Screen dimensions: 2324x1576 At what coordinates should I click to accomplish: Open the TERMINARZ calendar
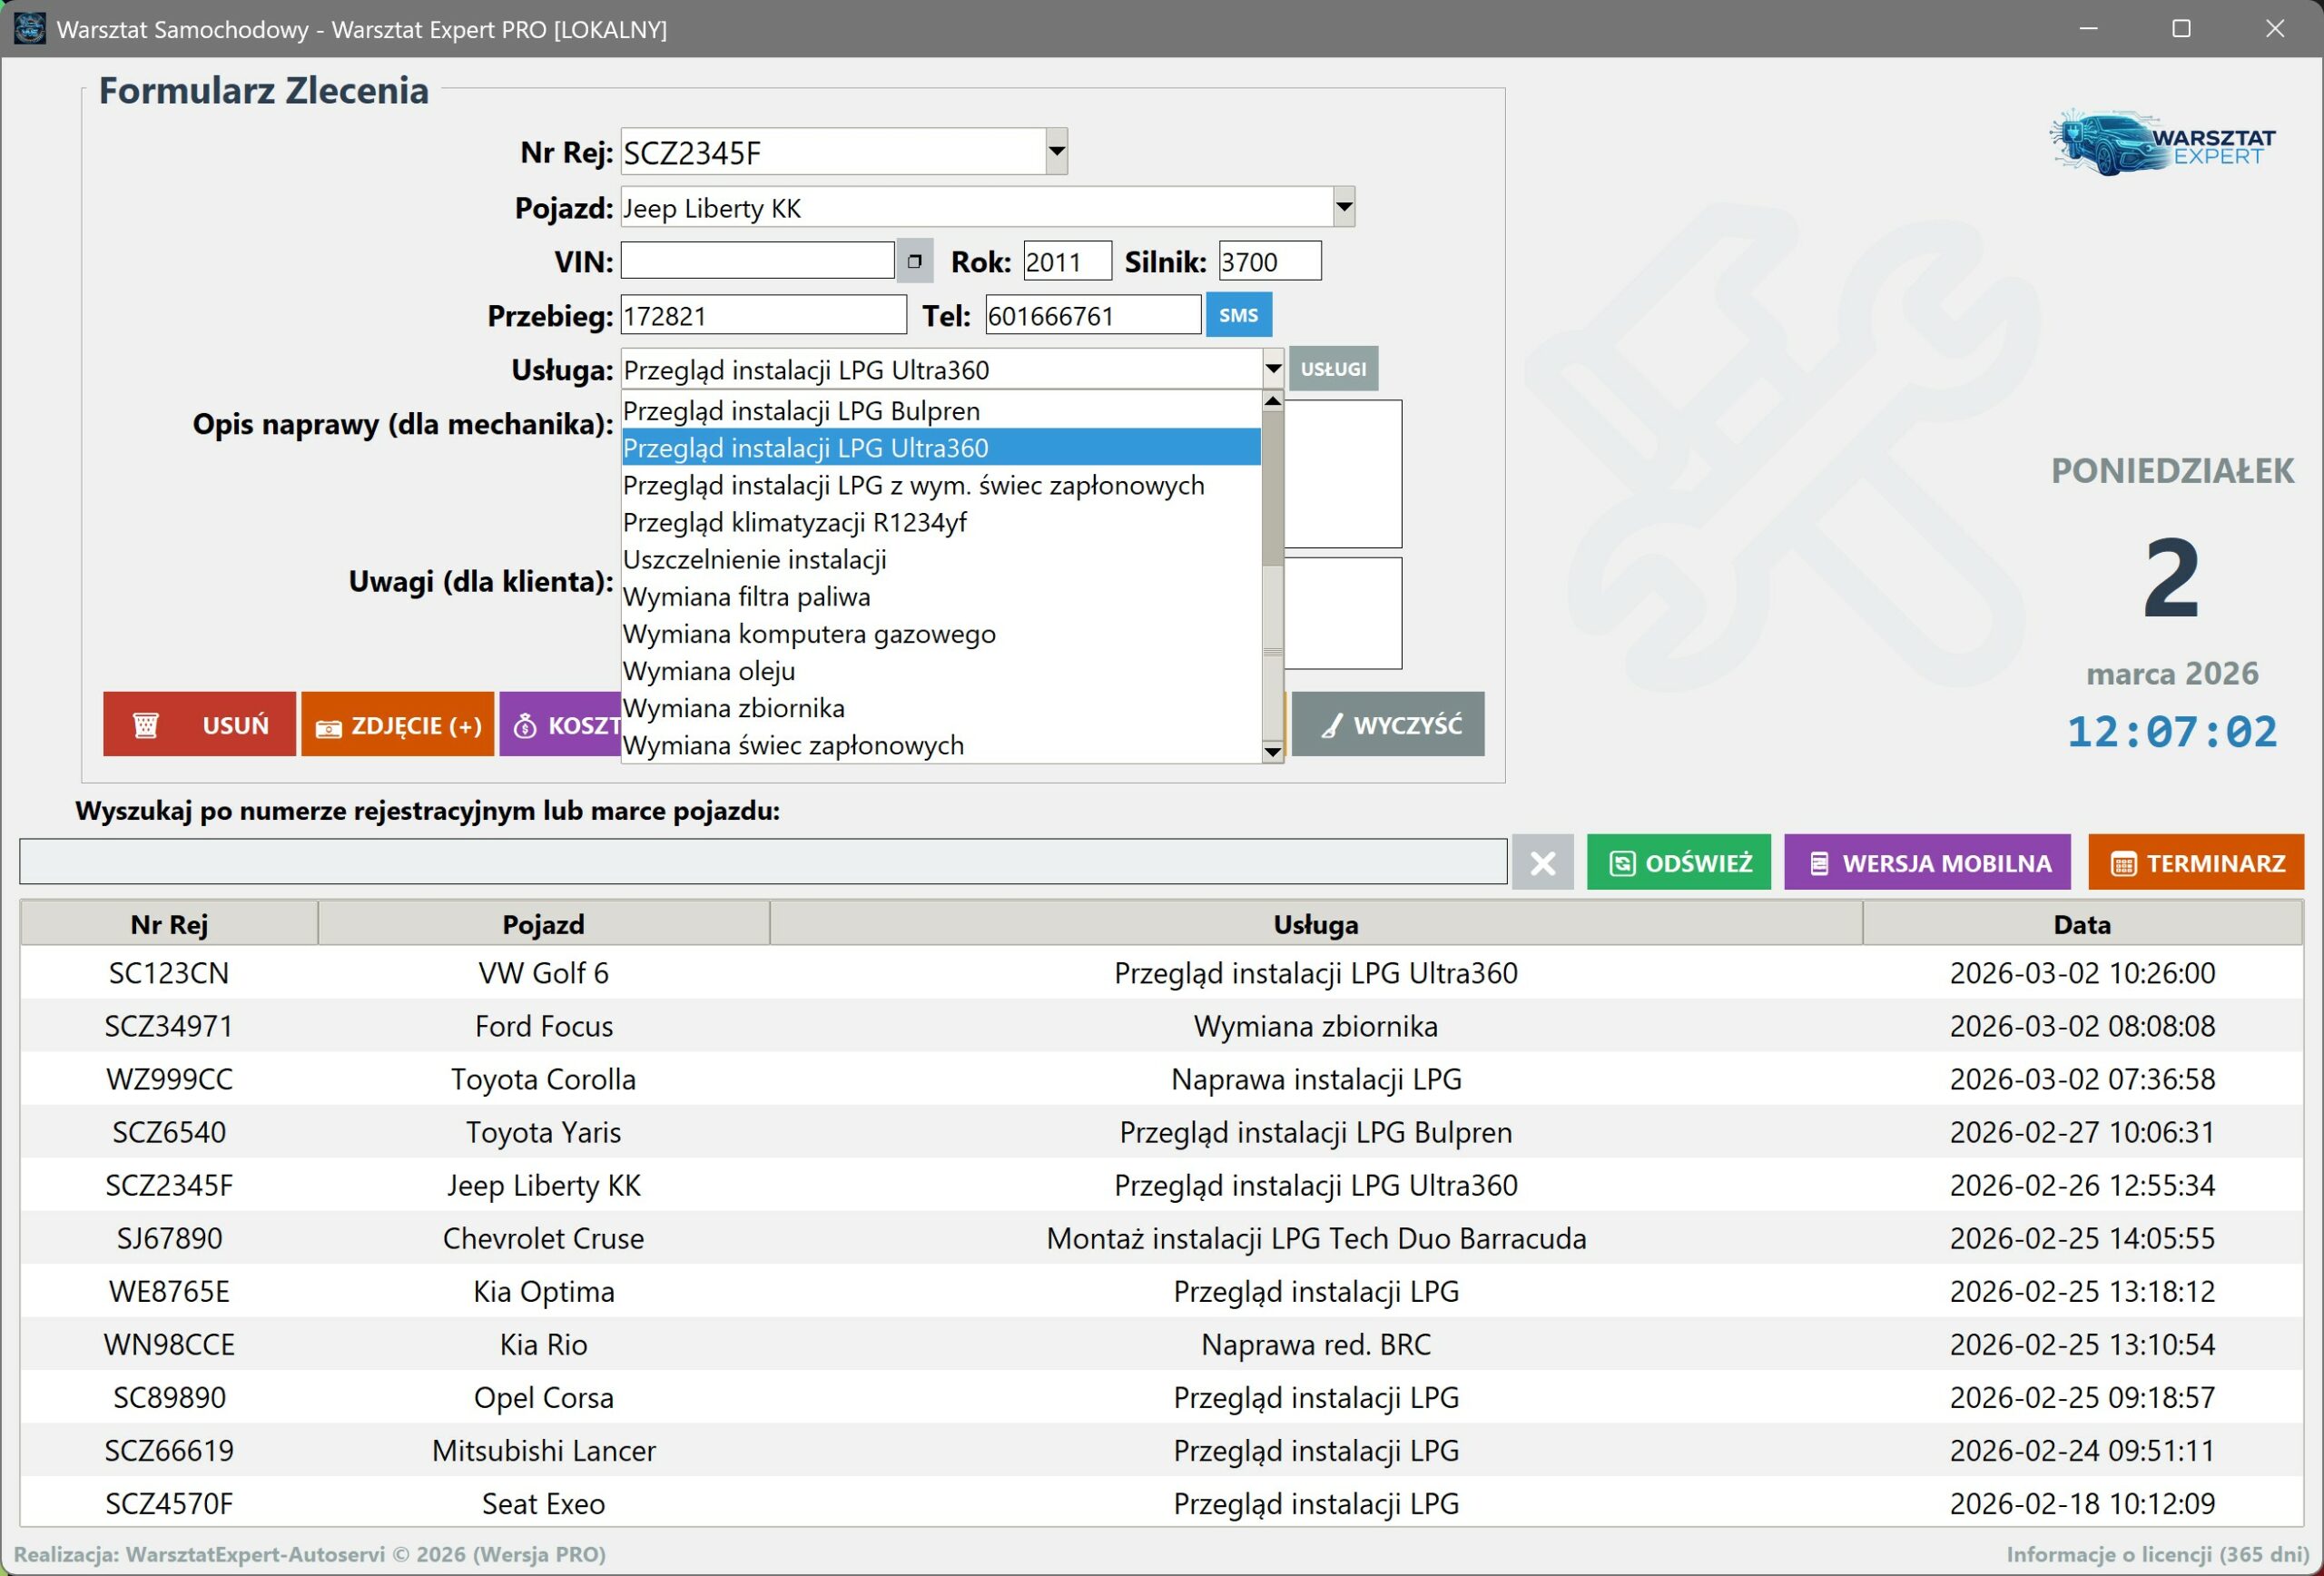(2195, 862)
